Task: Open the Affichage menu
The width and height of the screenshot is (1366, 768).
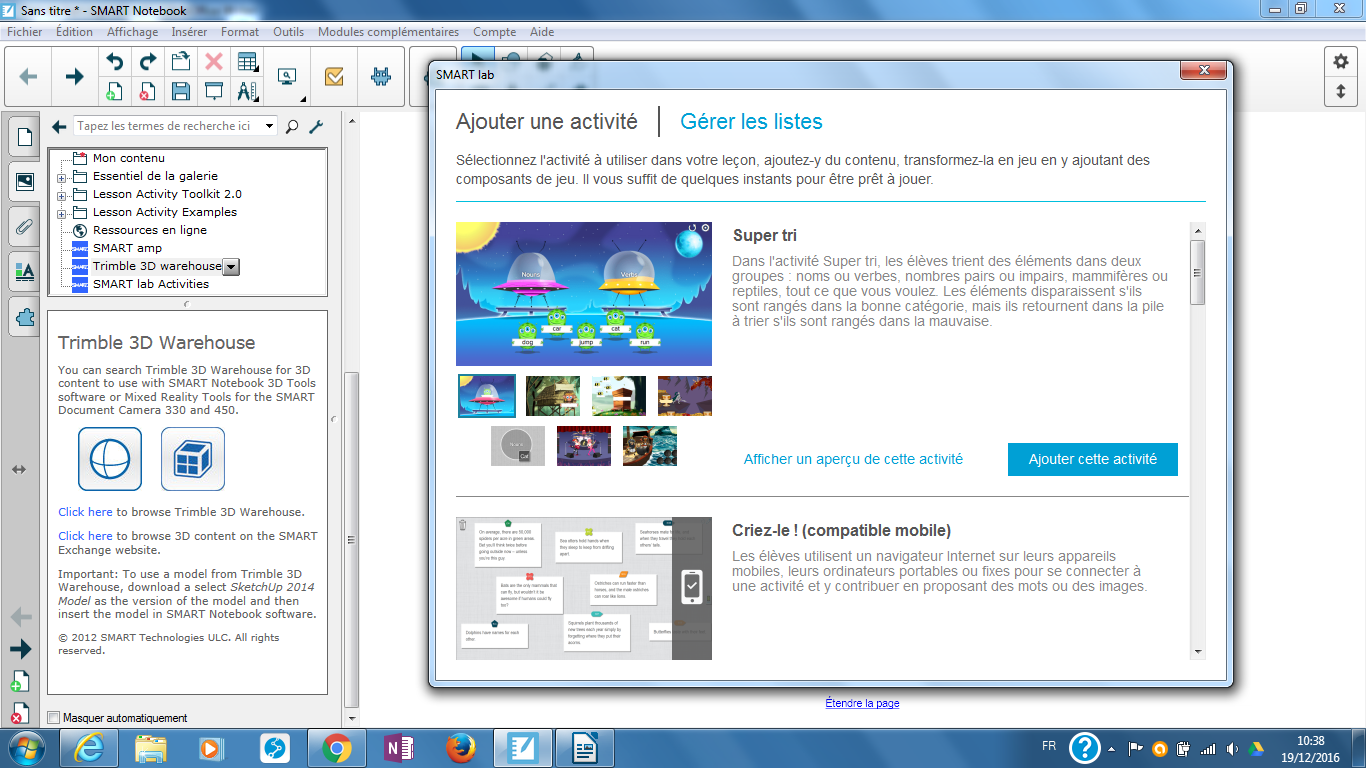Action: click(x=132, y=32)
